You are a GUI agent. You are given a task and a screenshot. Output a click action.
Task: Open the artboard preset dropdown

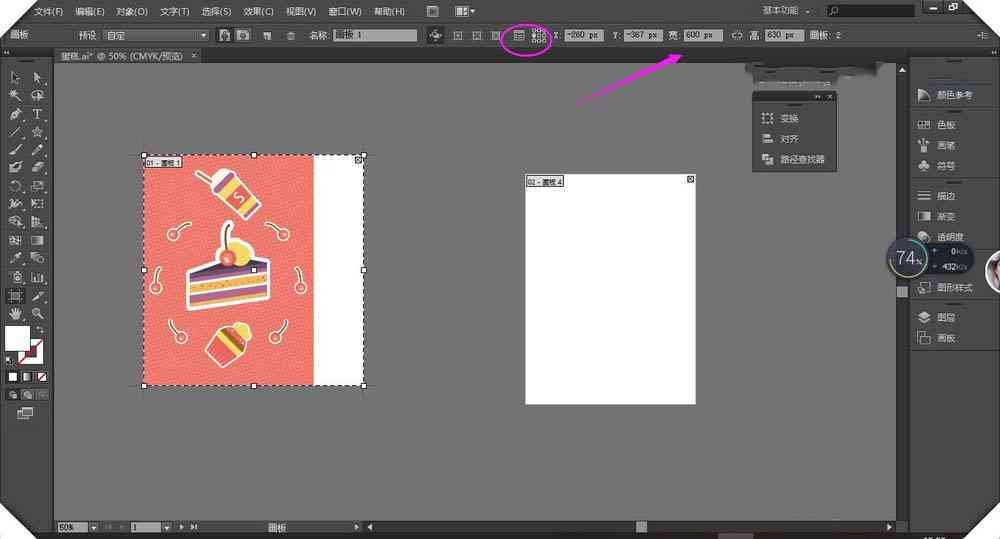click(x=157, y=36)
